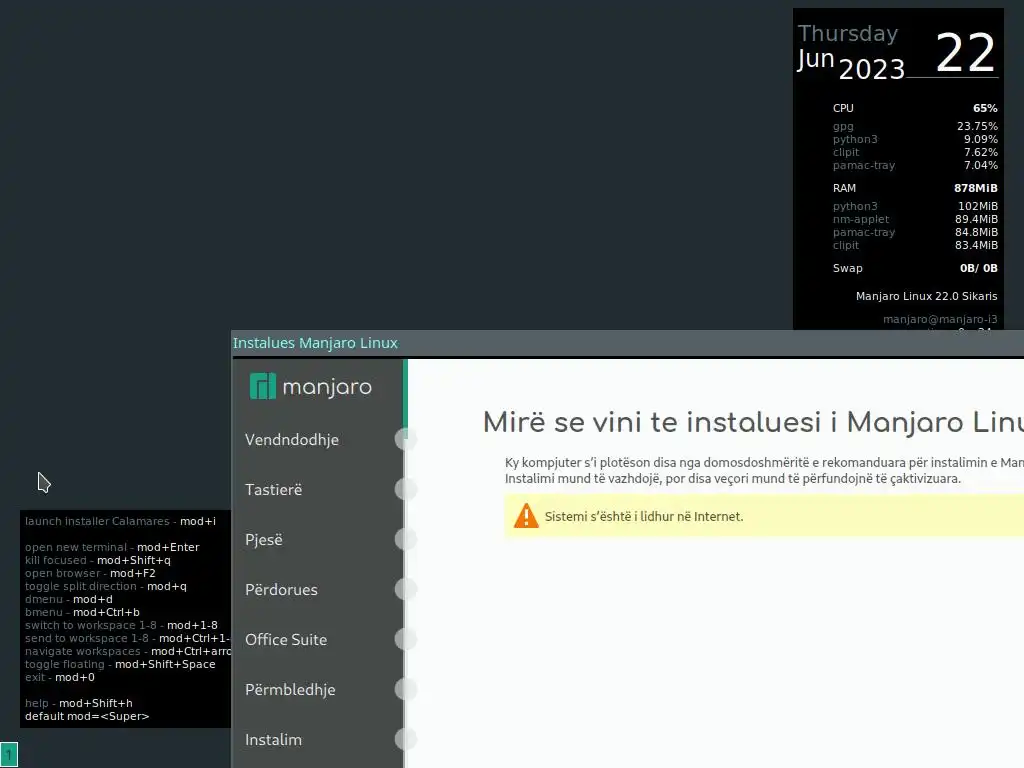This screenshot has height=768, width=1024.
Task: Select the Pjesë step in sidebar
Action: tap(264, 539)
